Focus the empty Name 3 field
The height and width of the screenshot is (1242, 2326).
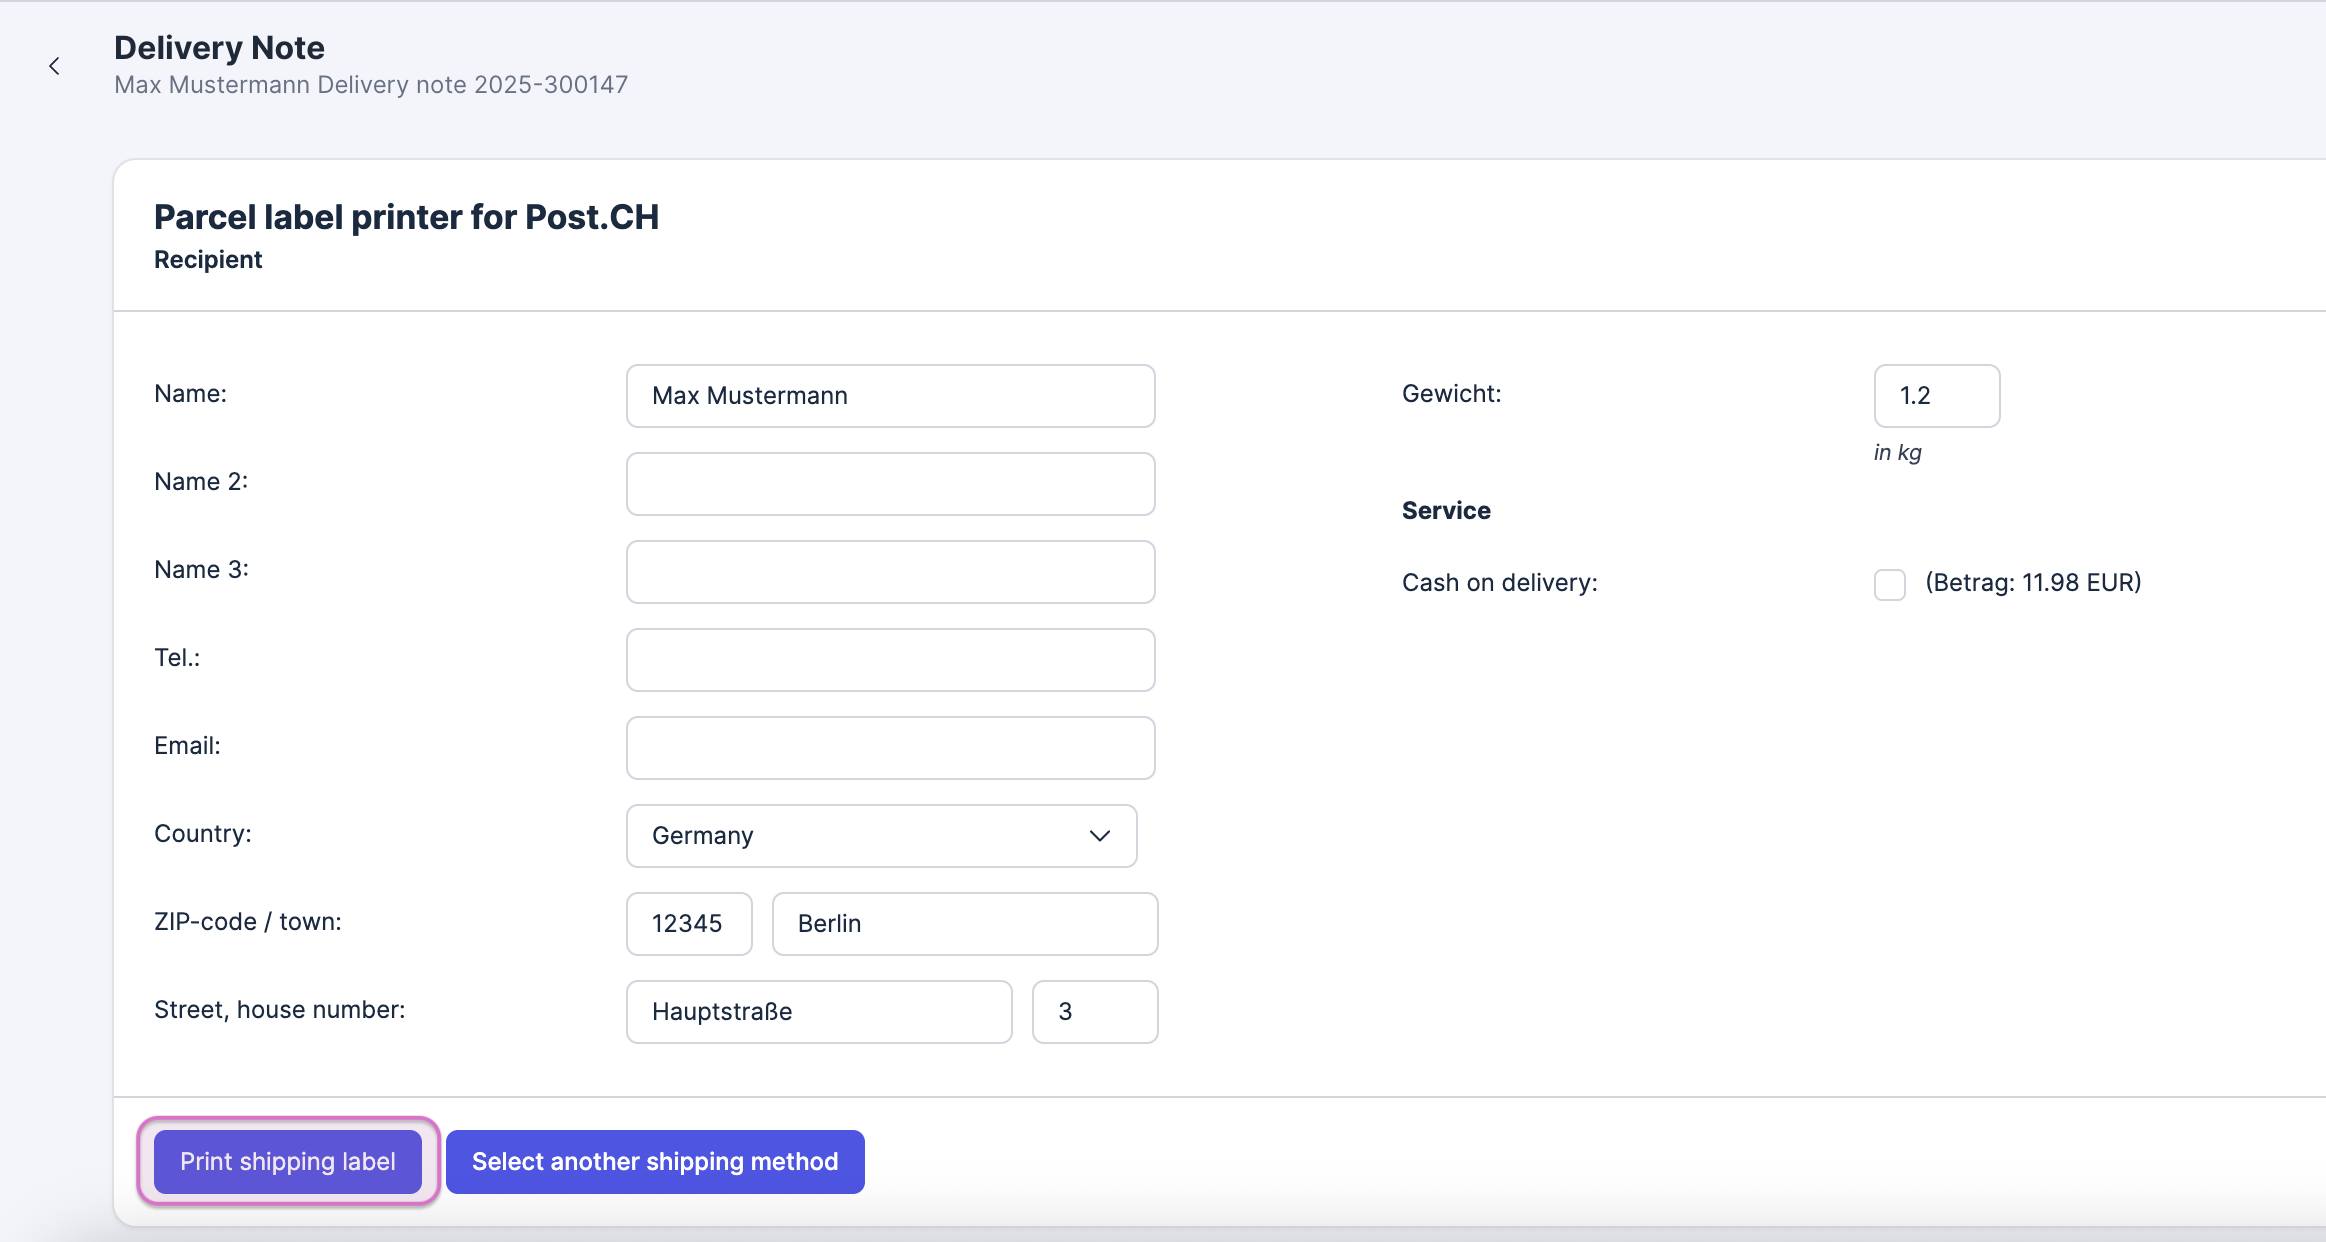[890, 572]
